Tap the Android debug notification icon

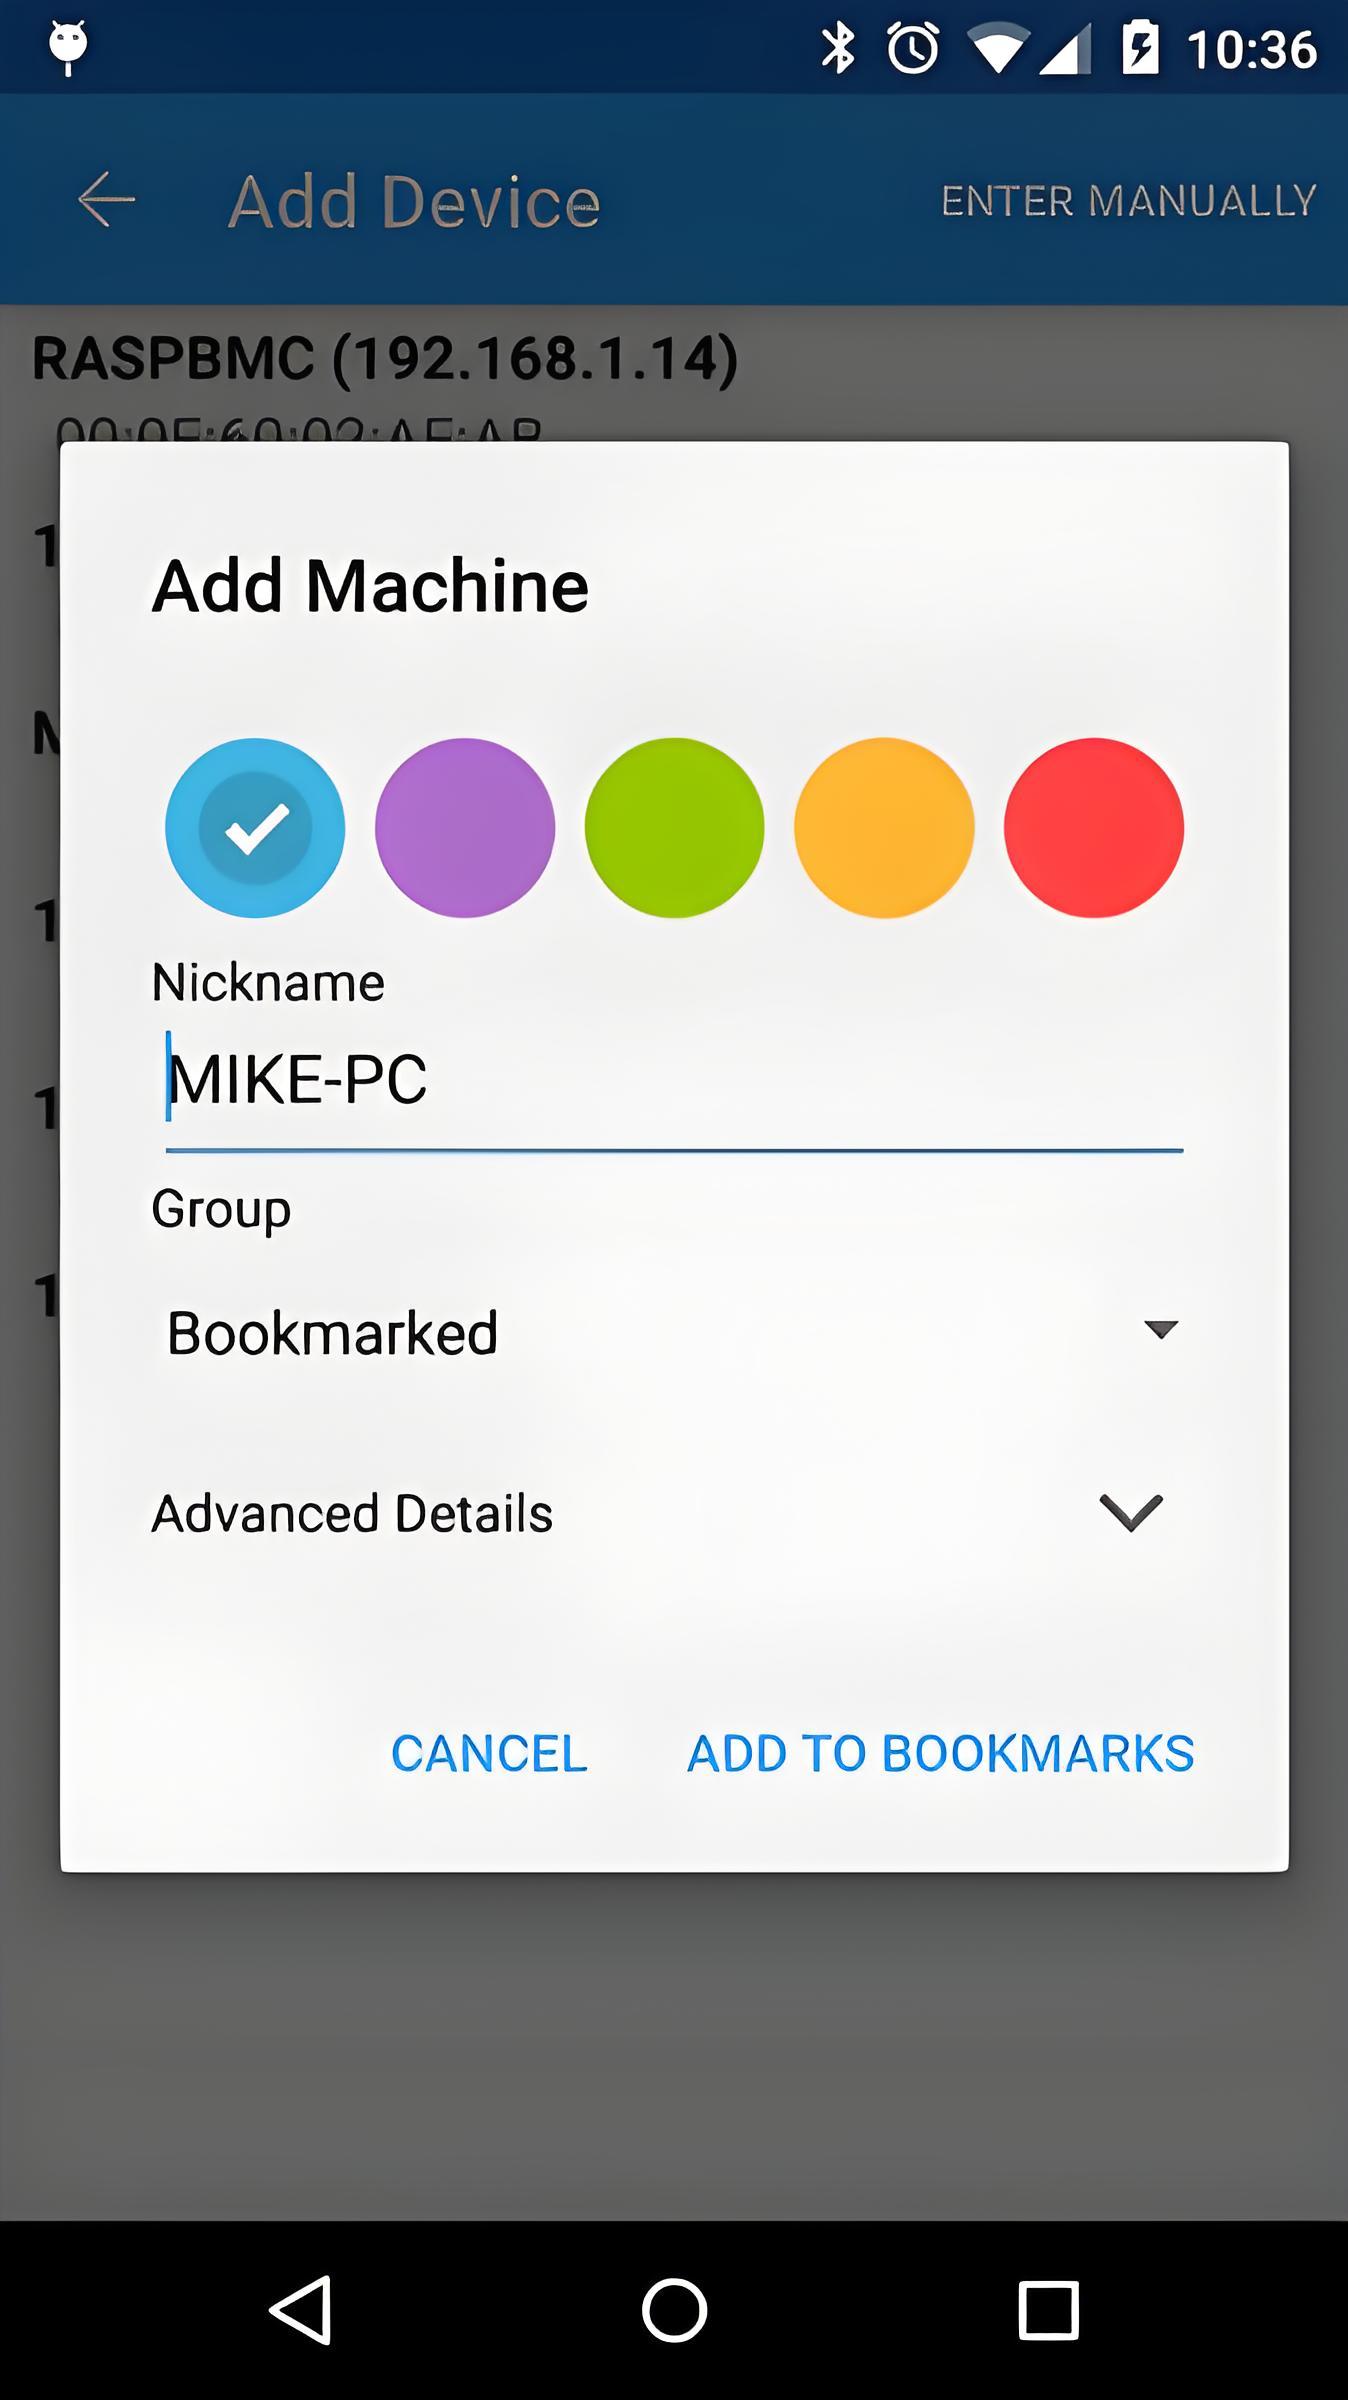[x=68, y=47]
